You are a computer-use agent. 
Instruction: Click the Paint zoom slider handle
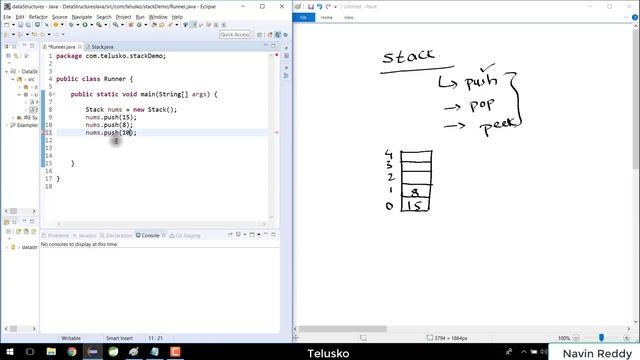tap(601, 338)
